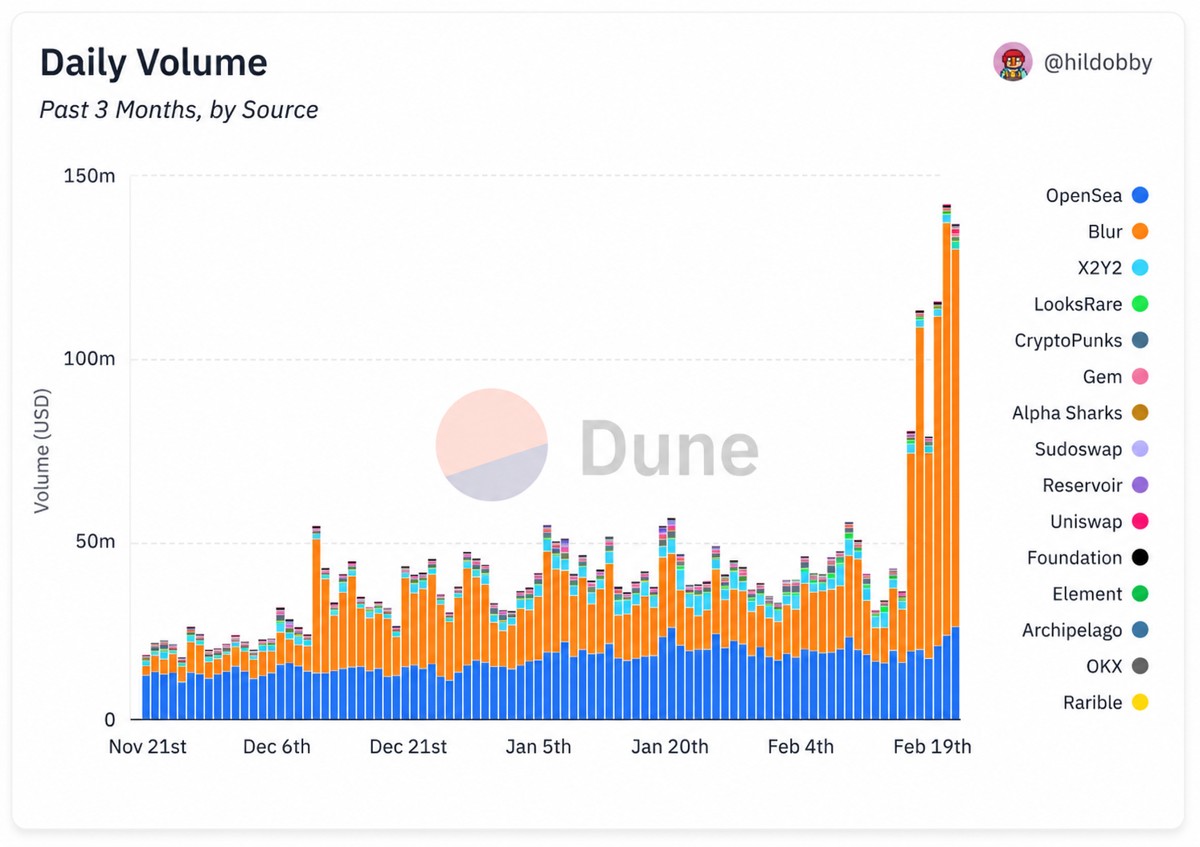Click the Gem pink legend dot
The width and height of the screenshot is (1200, 847).
click(x=1140, y=377)
